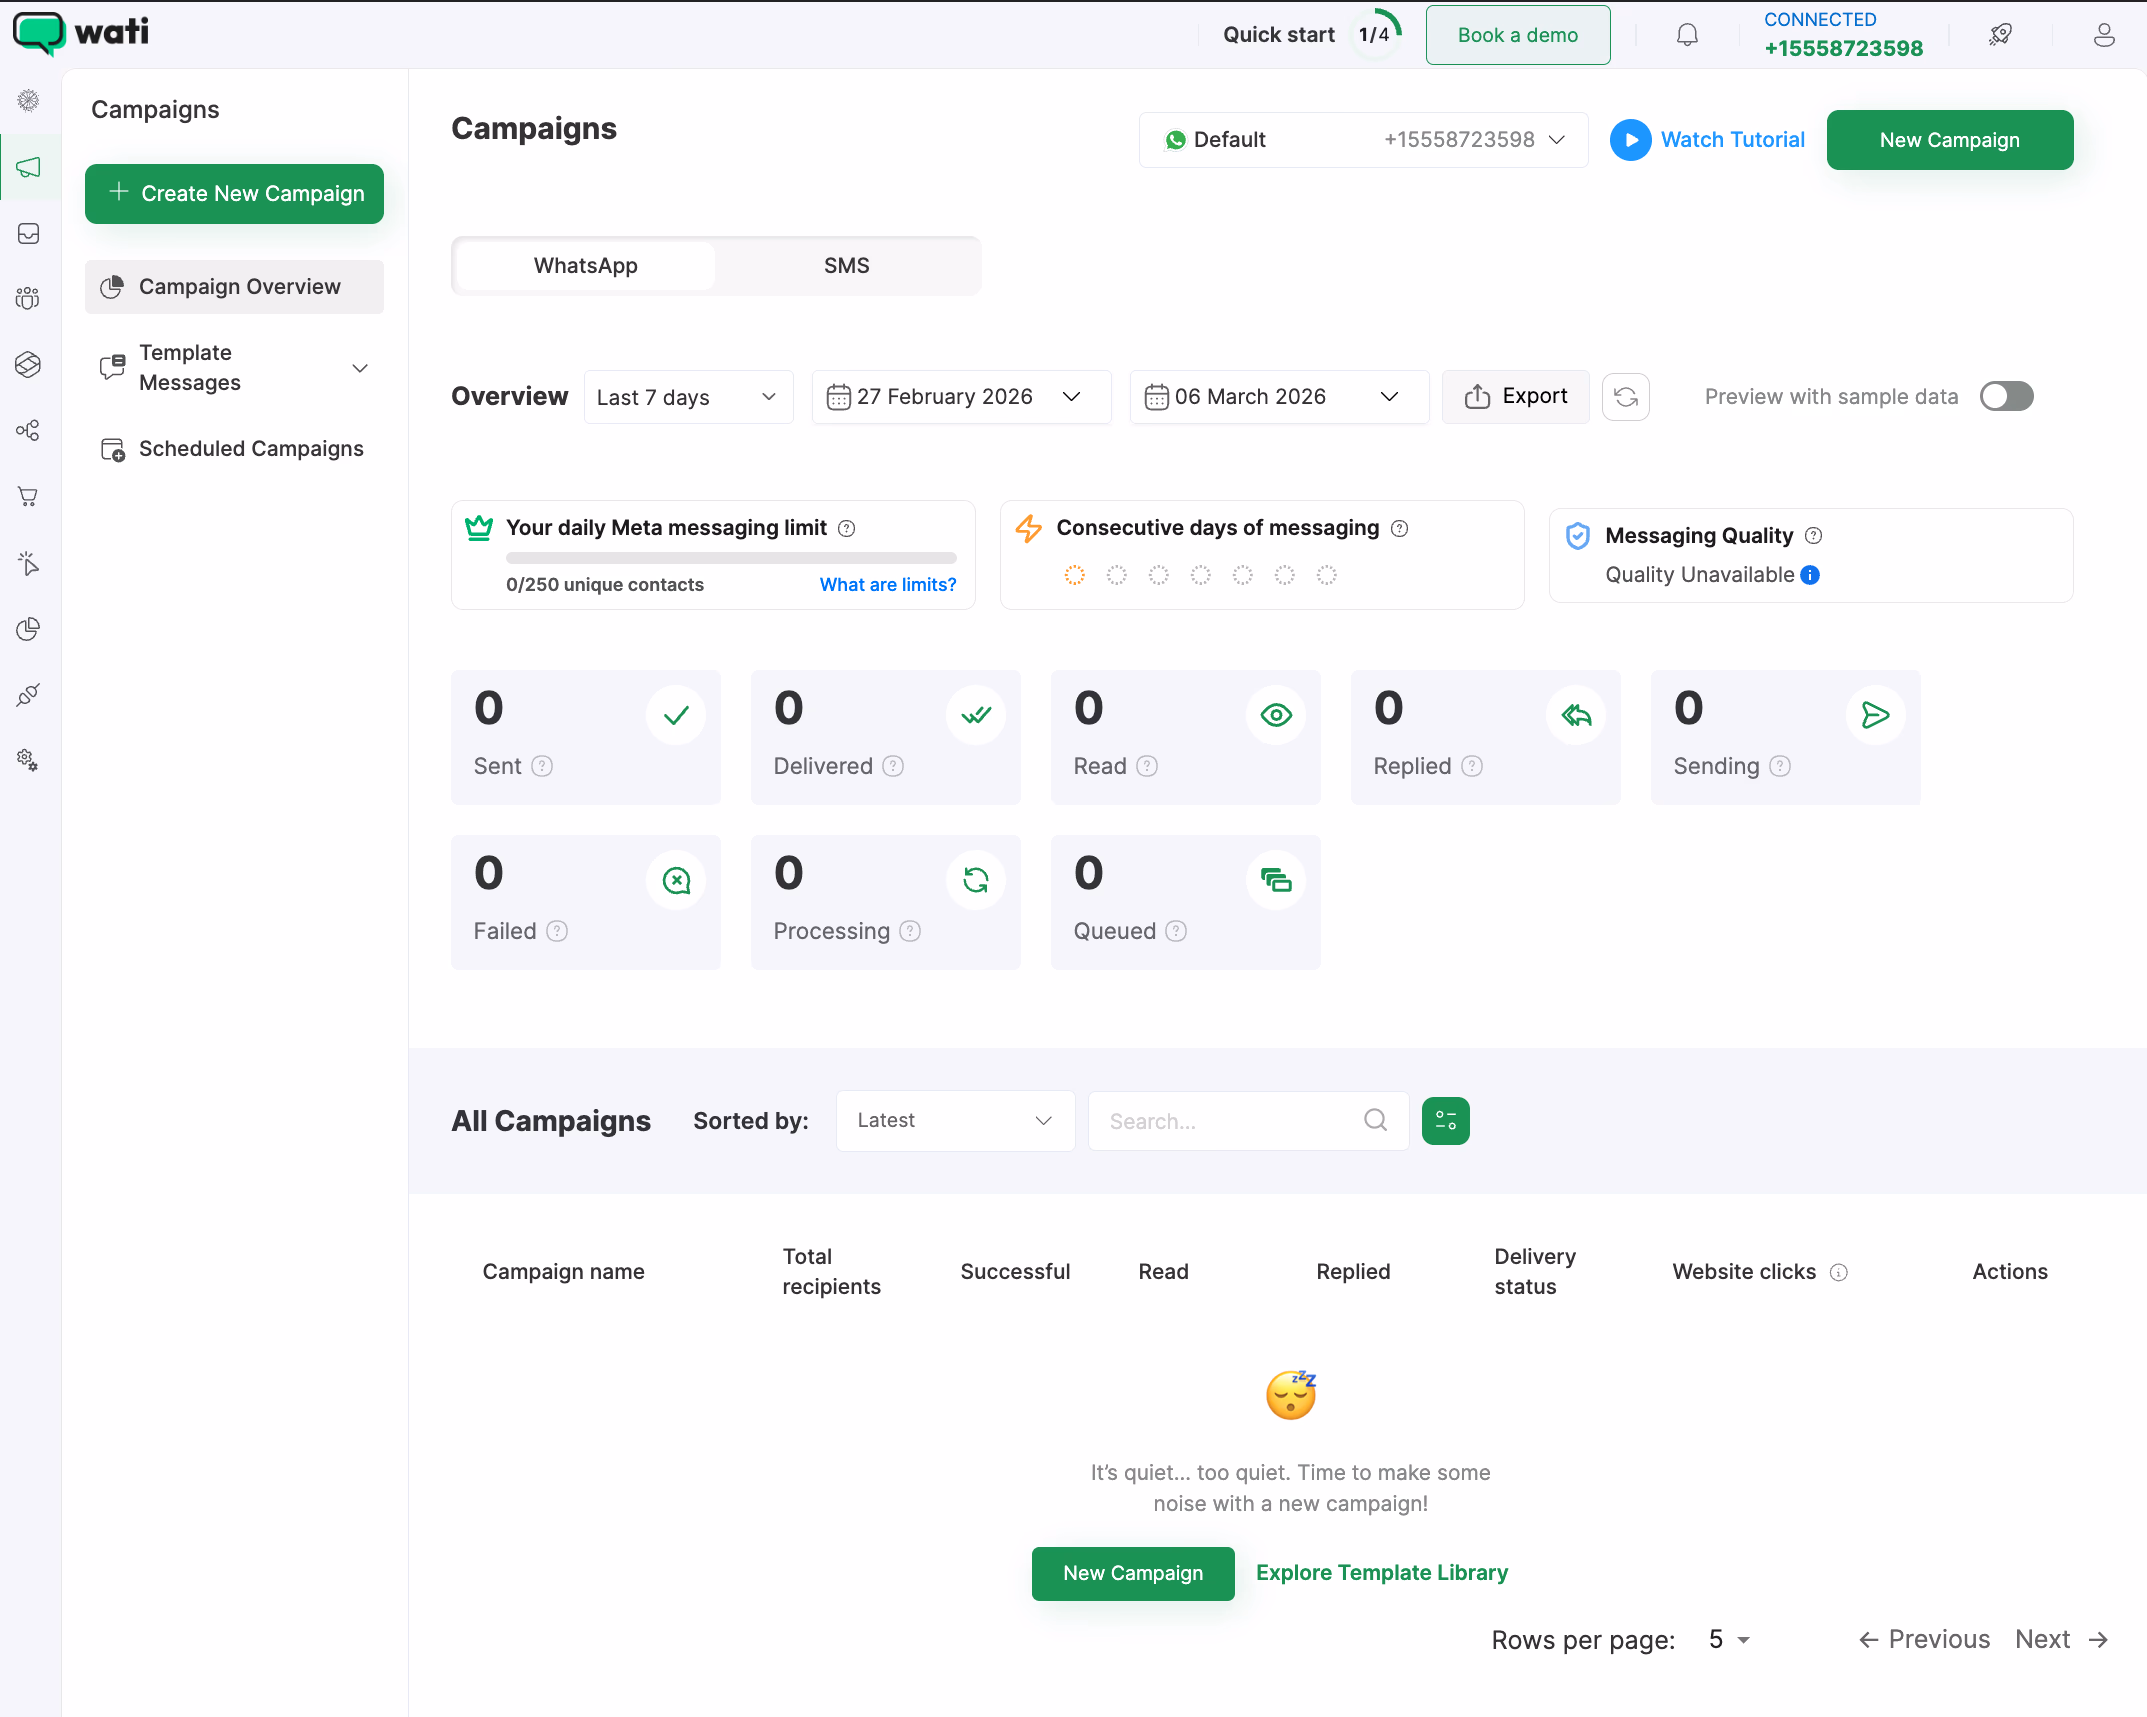Toggle Preview with sample data switch
The image size is (2147, 1717).
click(2006, 396)
